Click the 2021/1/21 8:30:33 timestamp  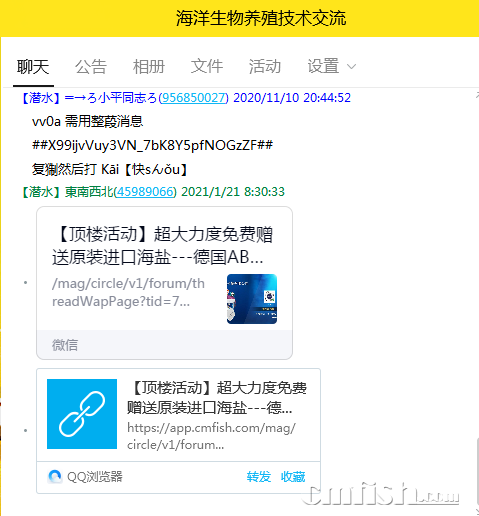coord(233,192)
